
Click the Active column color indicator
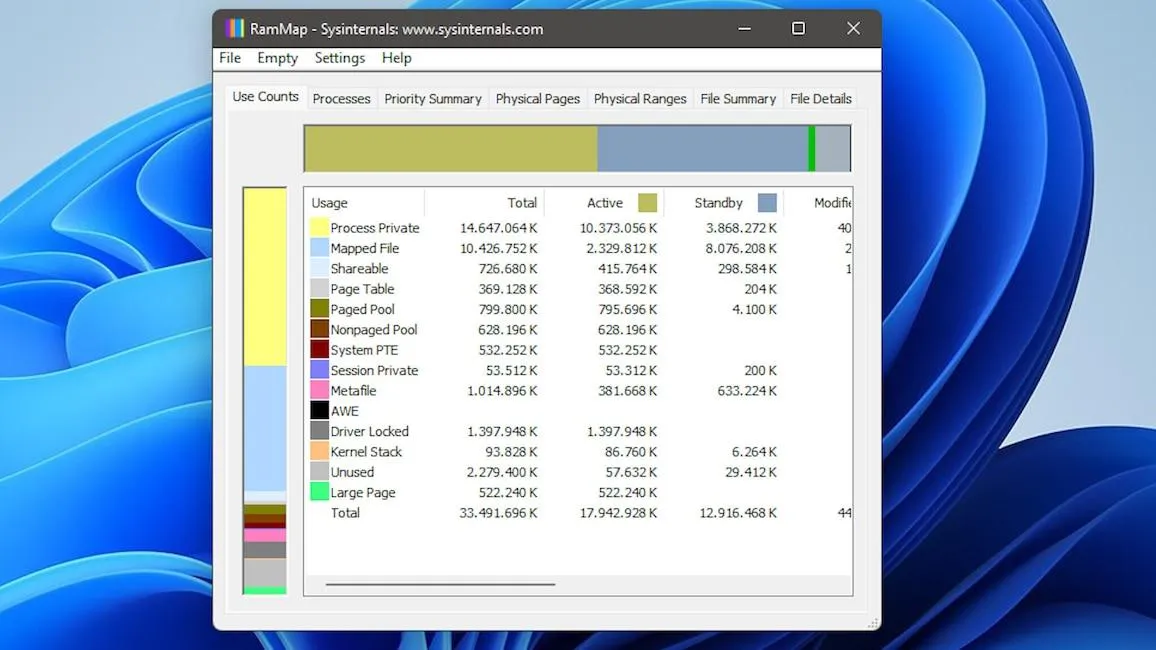click(x=647, y=203)
